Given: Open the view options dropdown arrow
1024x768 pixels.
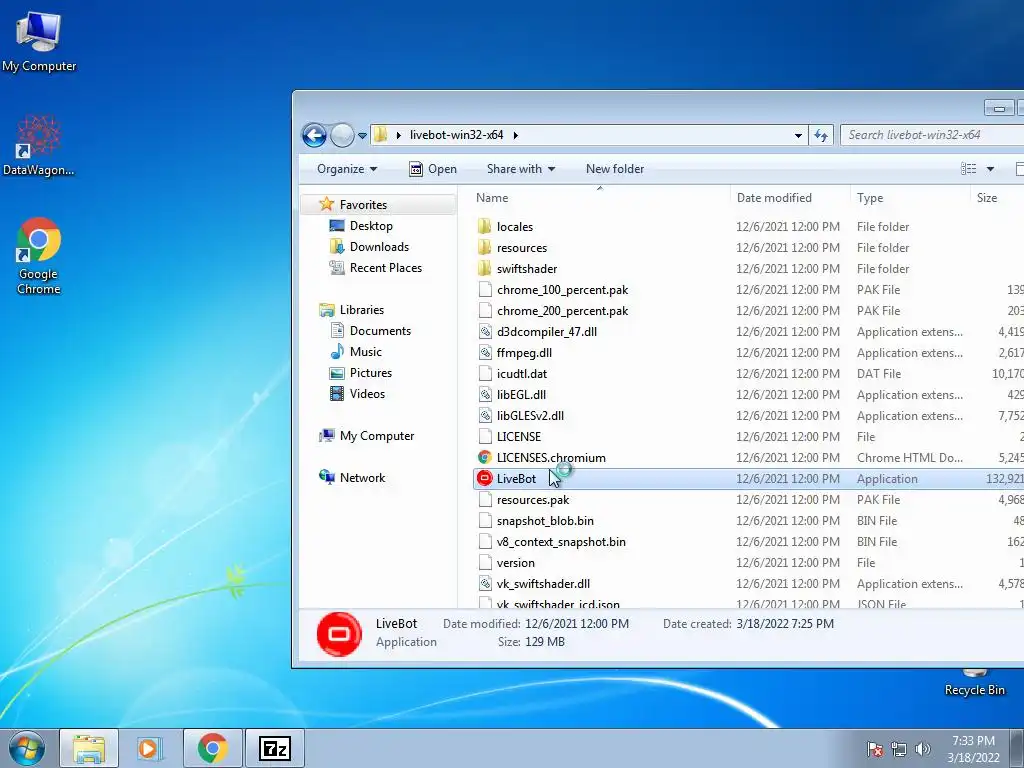Looking at the screenshot, I should click(x=990, y=169).
